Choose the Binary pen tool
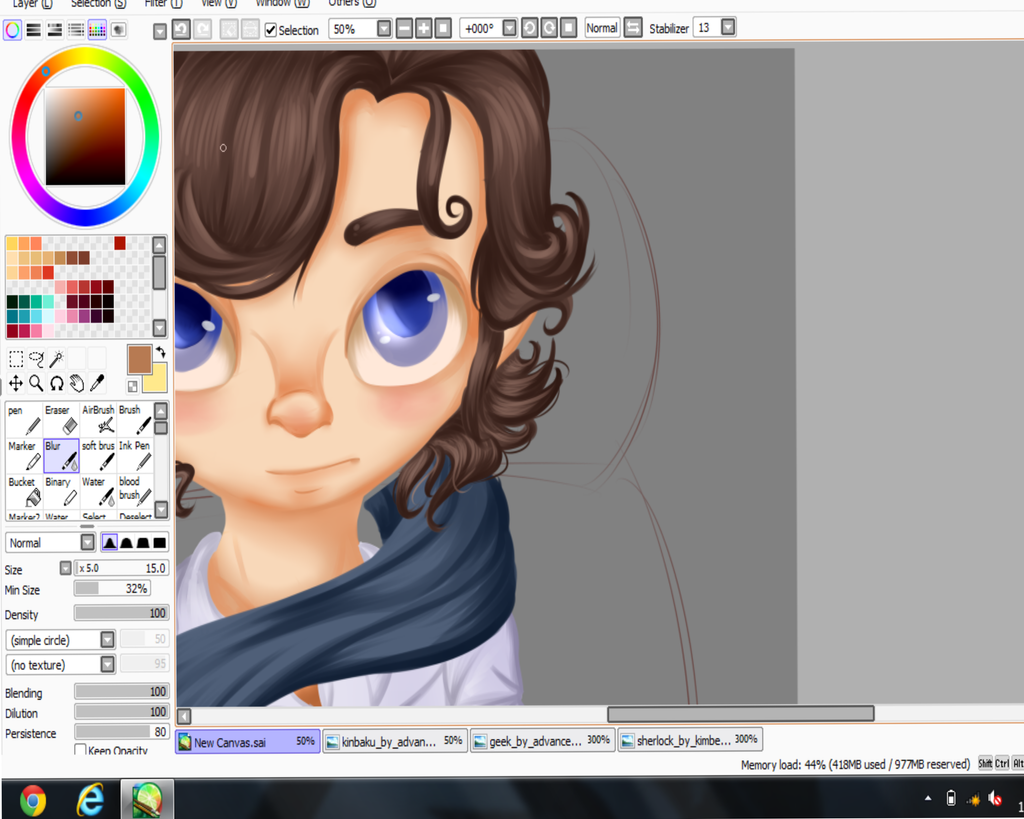1024x819 pixels. coord(61,491)
